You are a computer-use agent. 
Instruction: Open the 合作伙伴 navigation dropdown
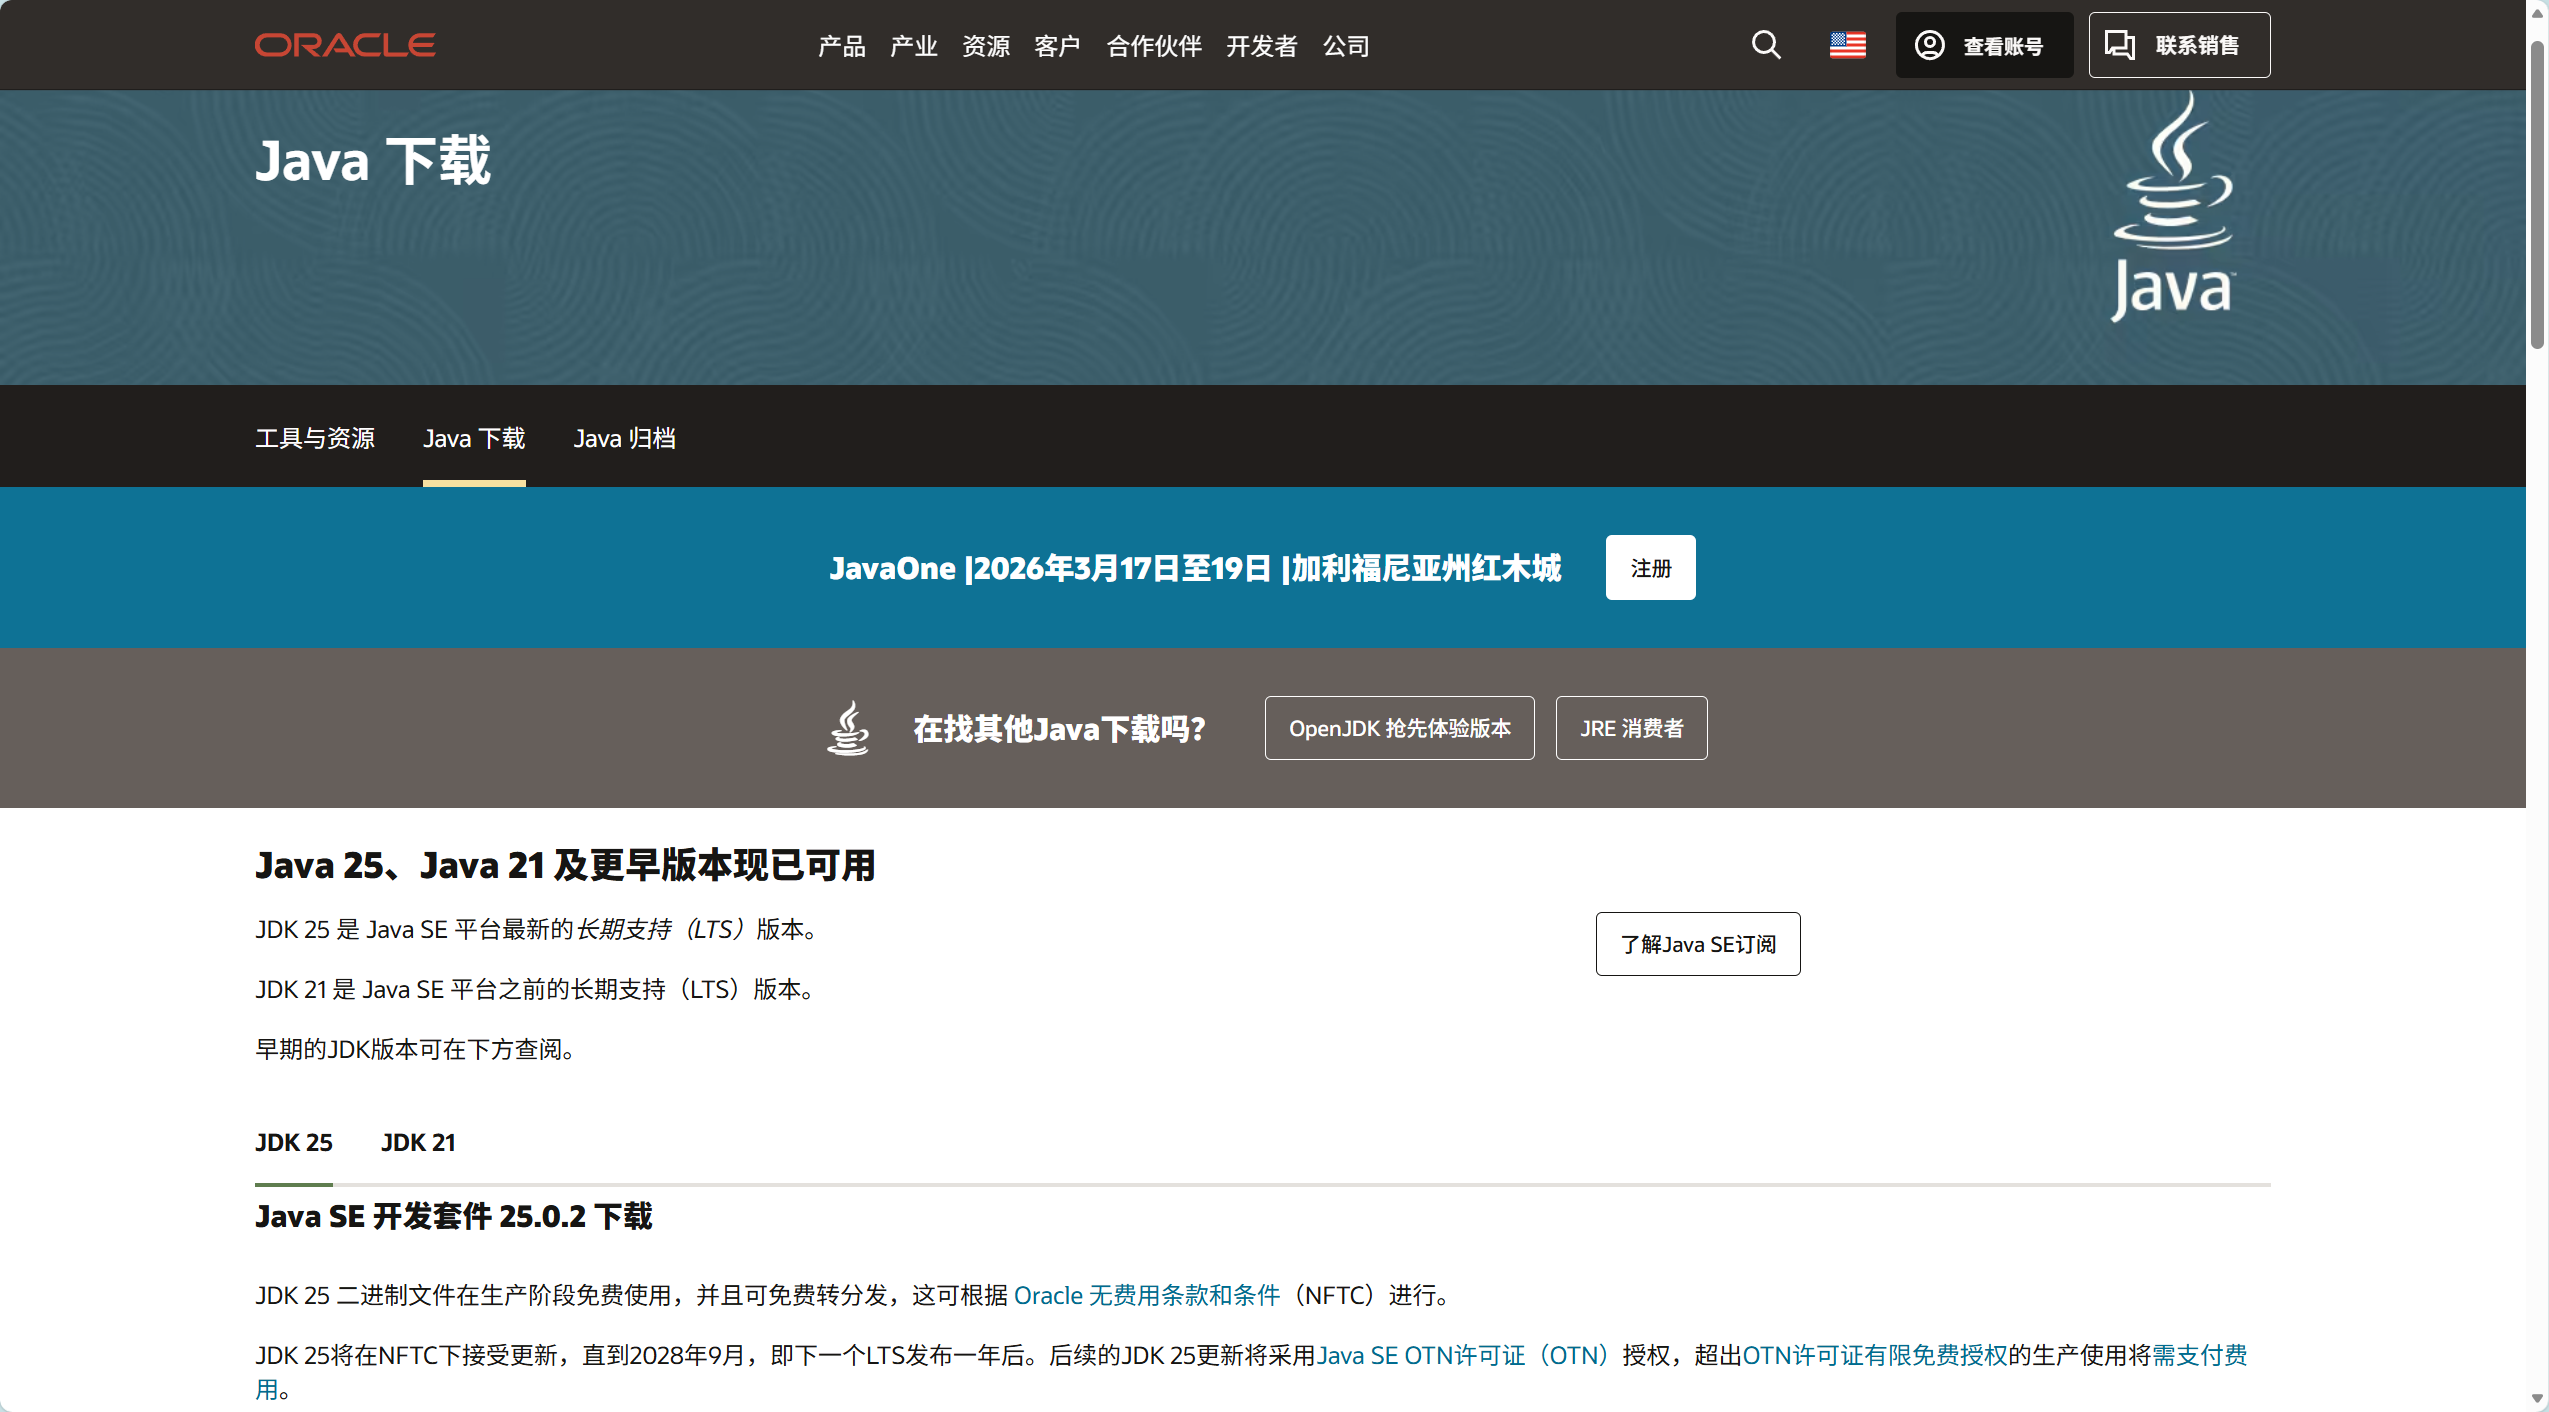click(1153, 46)
